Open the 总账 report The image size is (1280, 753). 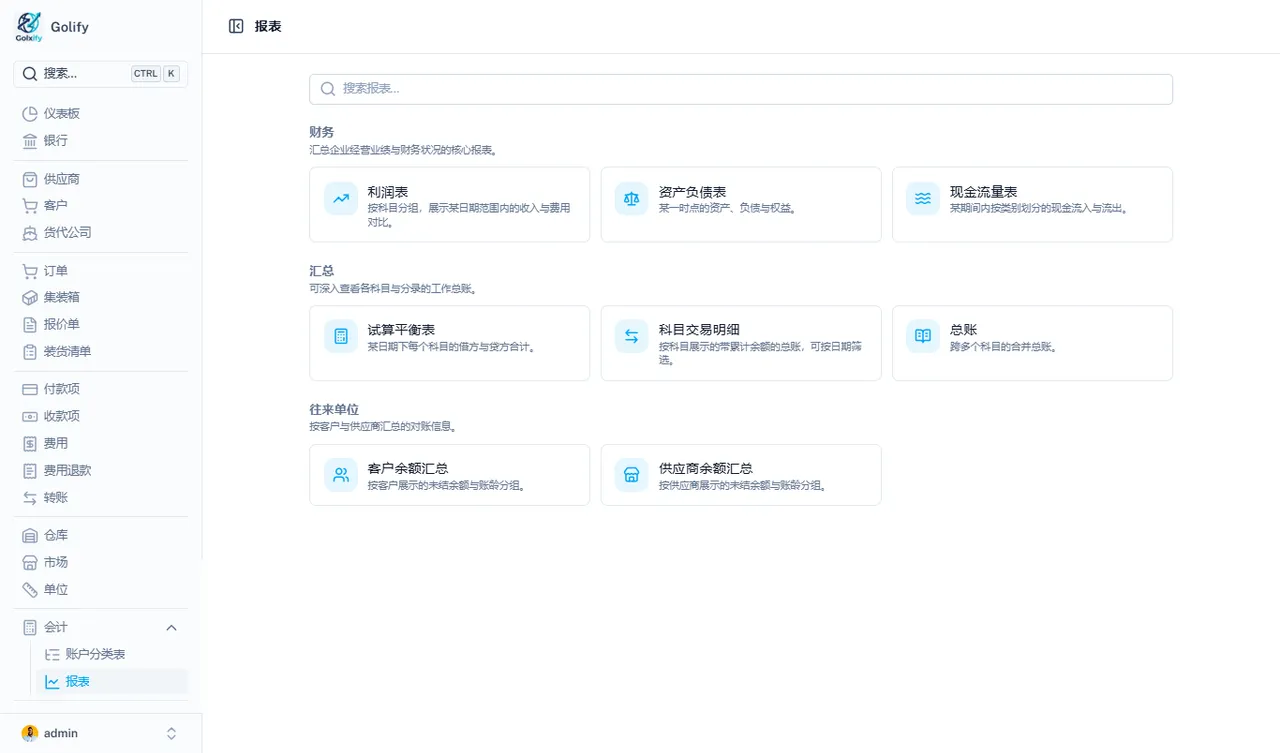pyautogui.click(x=1032, y=343)
